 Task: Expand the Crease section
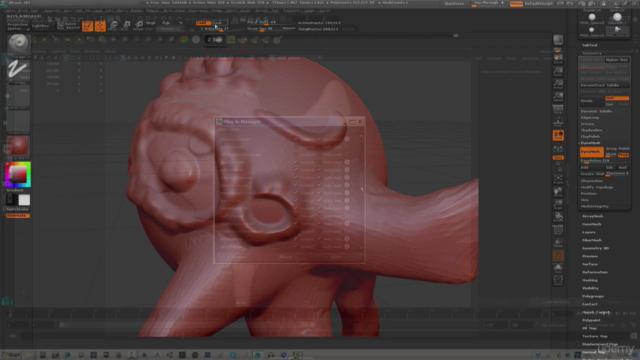(587, 124)
